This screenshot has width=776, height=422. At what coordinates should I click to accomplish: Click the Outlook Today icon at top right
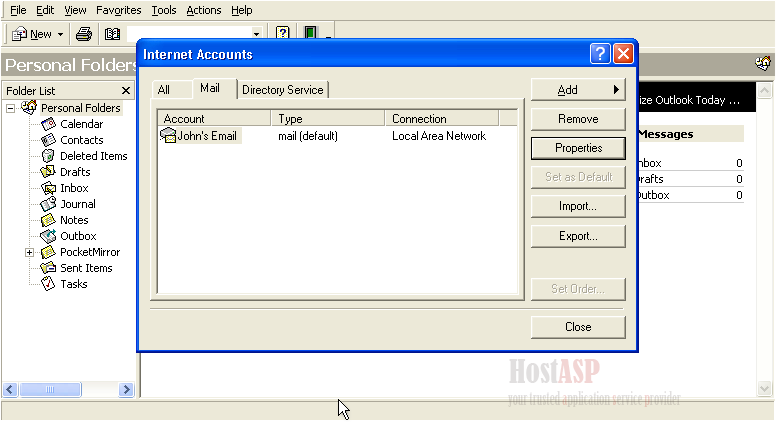pyautogui.click(x=763, y=63)
